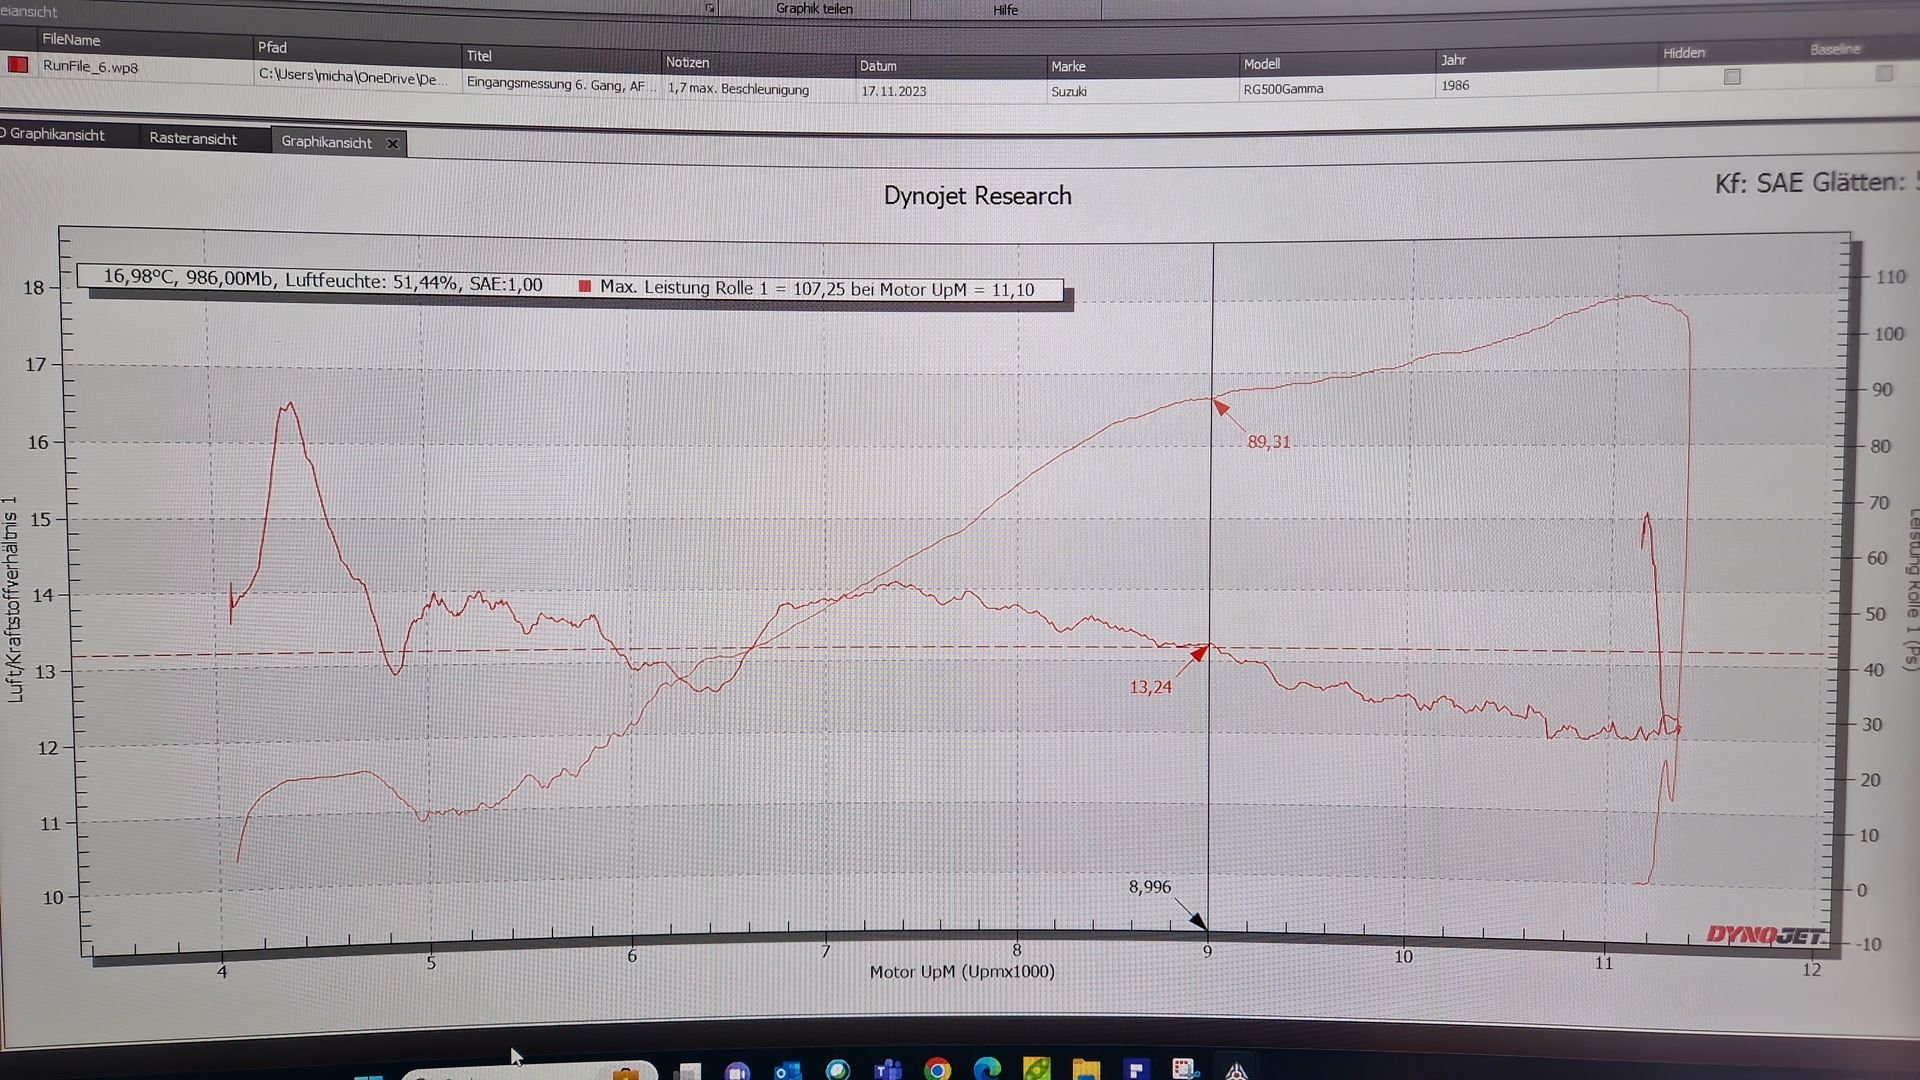The image size is (1920, 1080).
Task: Open the round teal app icon in taskbar
Action: pyautogui.click(x=838, y=1070)
